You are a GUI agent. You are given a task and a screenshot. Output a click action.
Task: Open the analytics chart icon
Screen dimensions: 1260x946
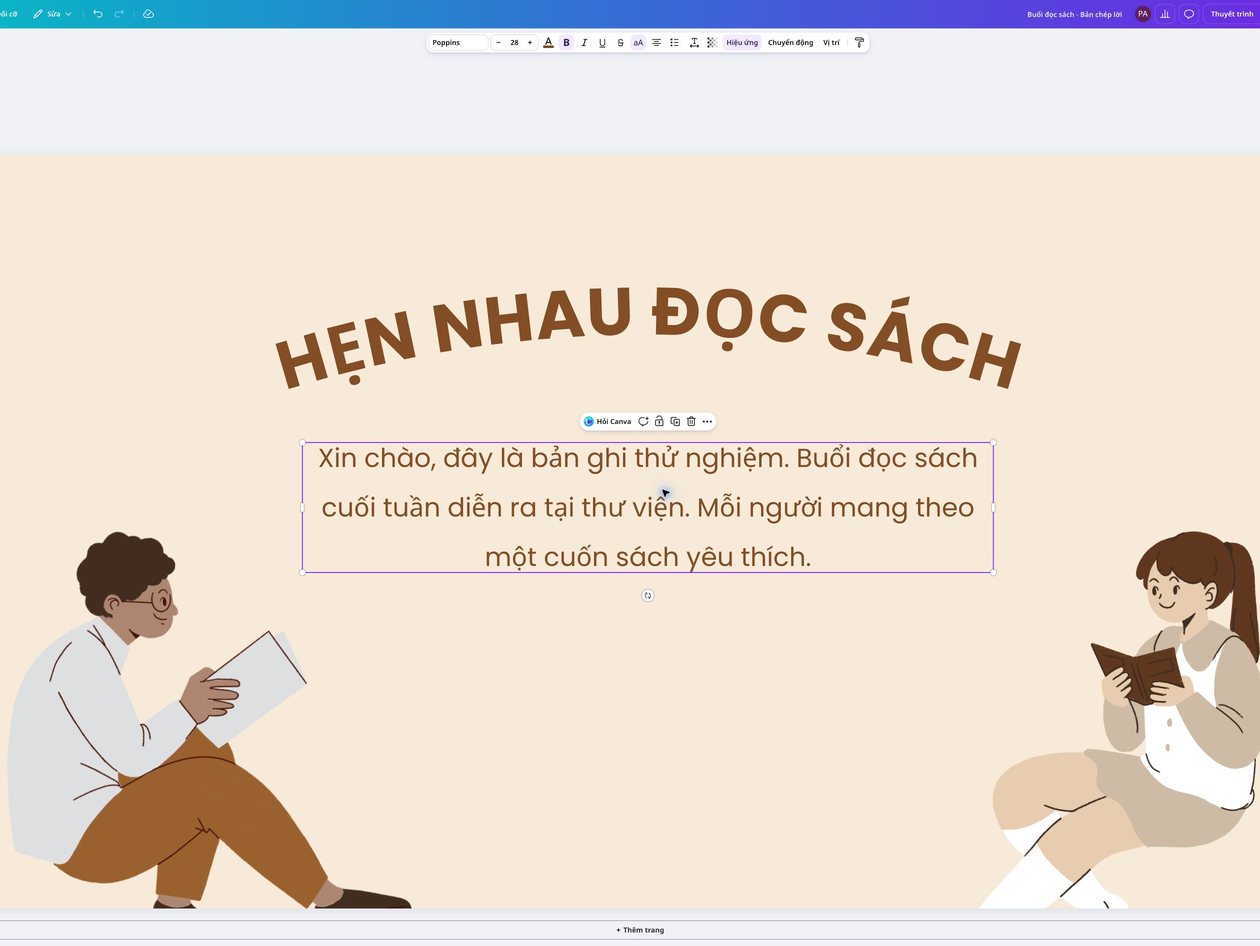1165,14
